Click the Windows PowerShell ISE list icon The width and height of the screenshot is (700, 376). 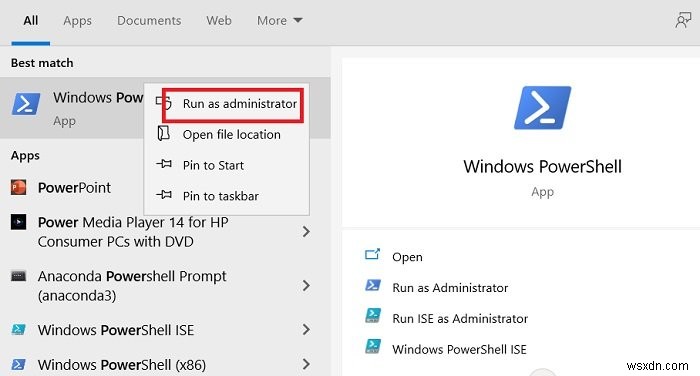tap(19, 330)
